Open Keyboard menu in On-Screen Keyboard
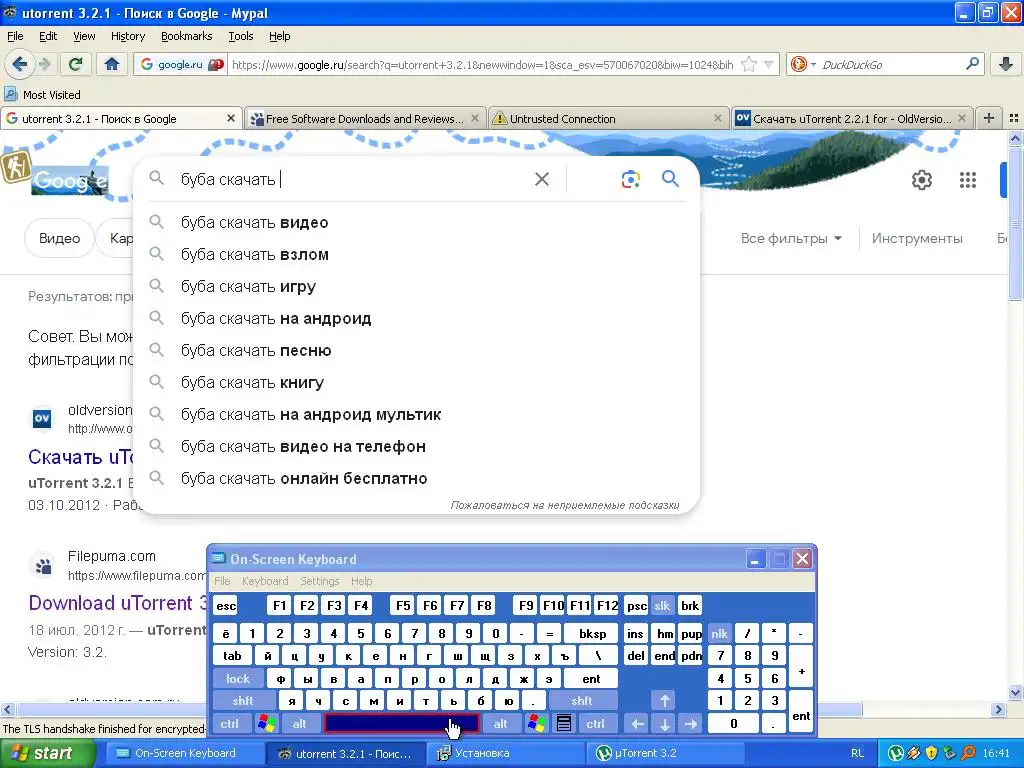The height and width of the screenshot is (768, 1024). [264, 581]
